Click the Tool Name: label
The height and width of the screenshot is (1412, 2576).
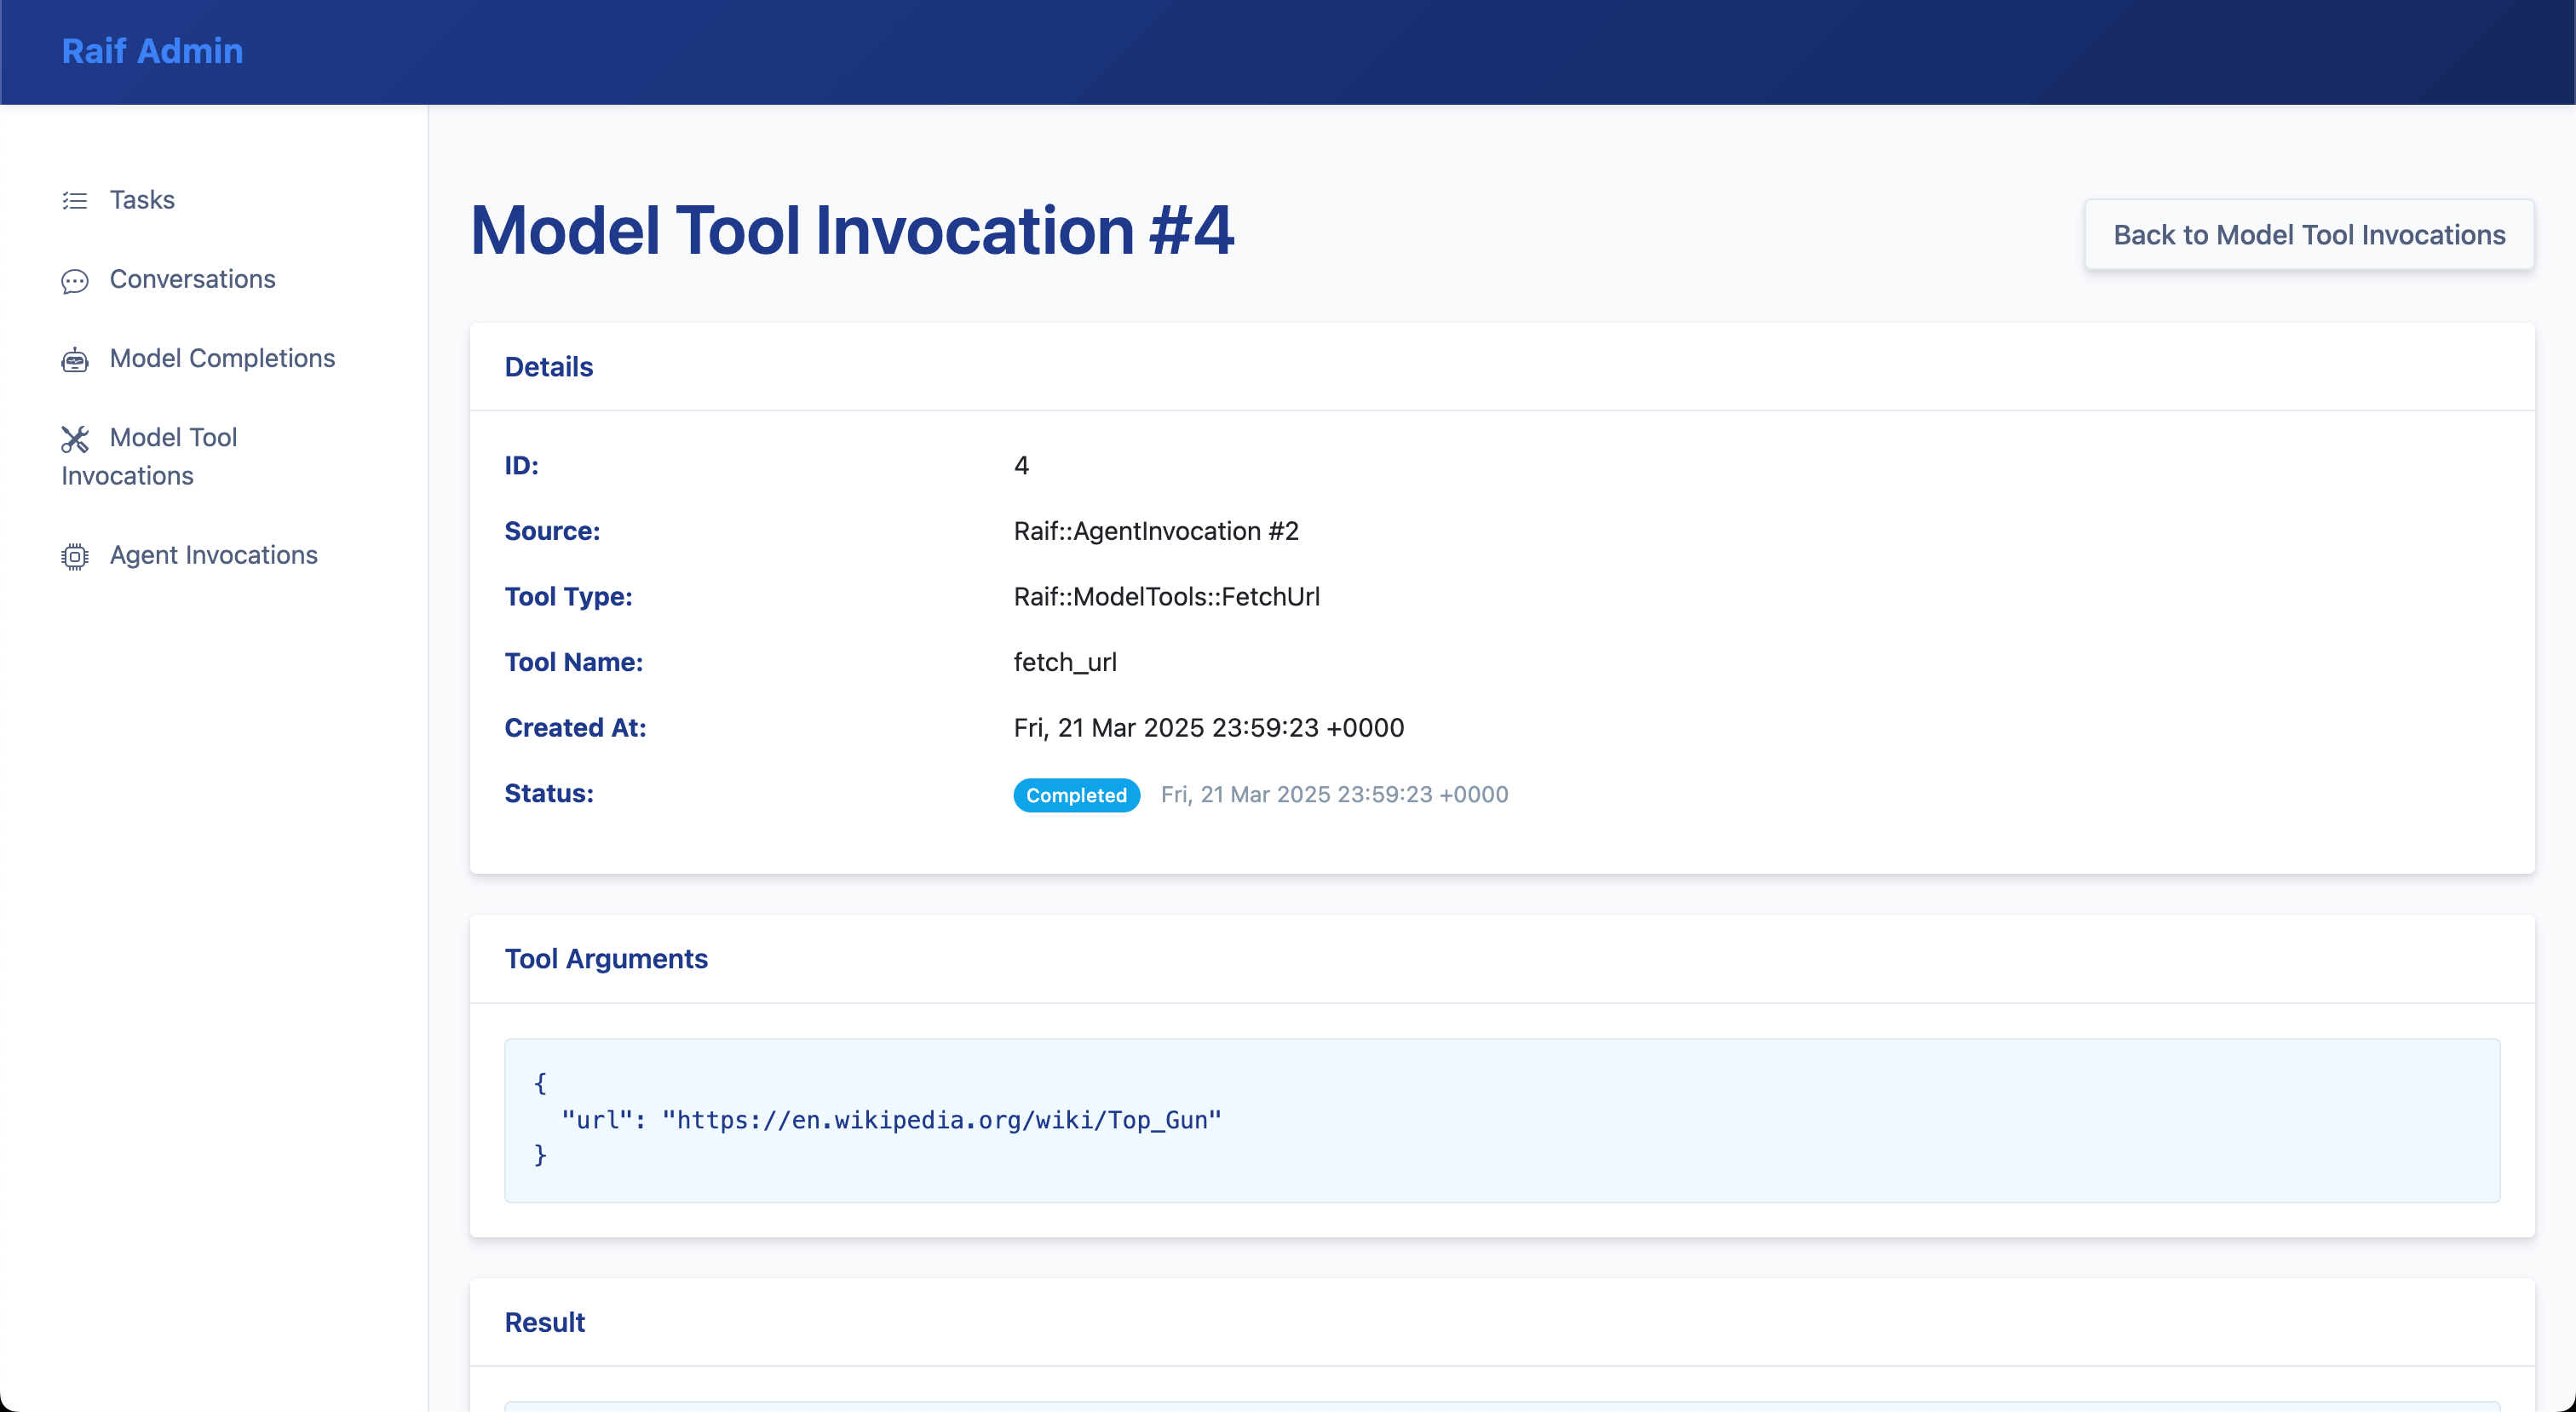[574, 663]
